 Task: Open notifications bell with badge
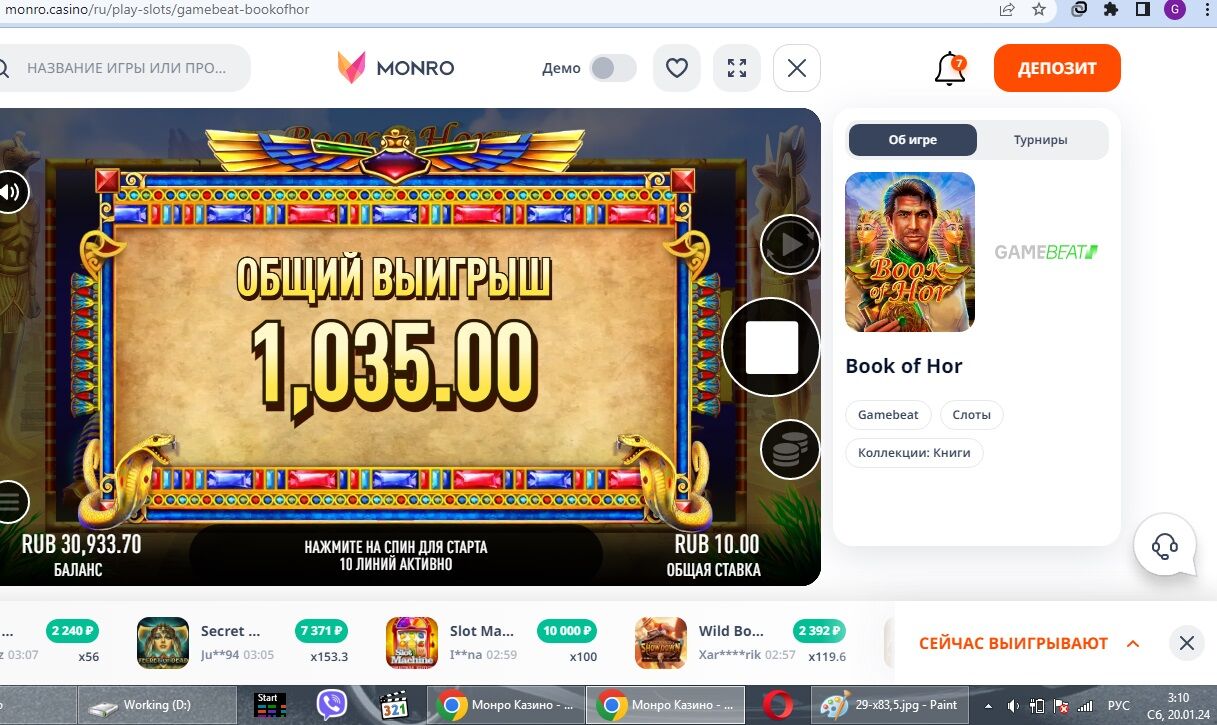(x=950, y=69)
